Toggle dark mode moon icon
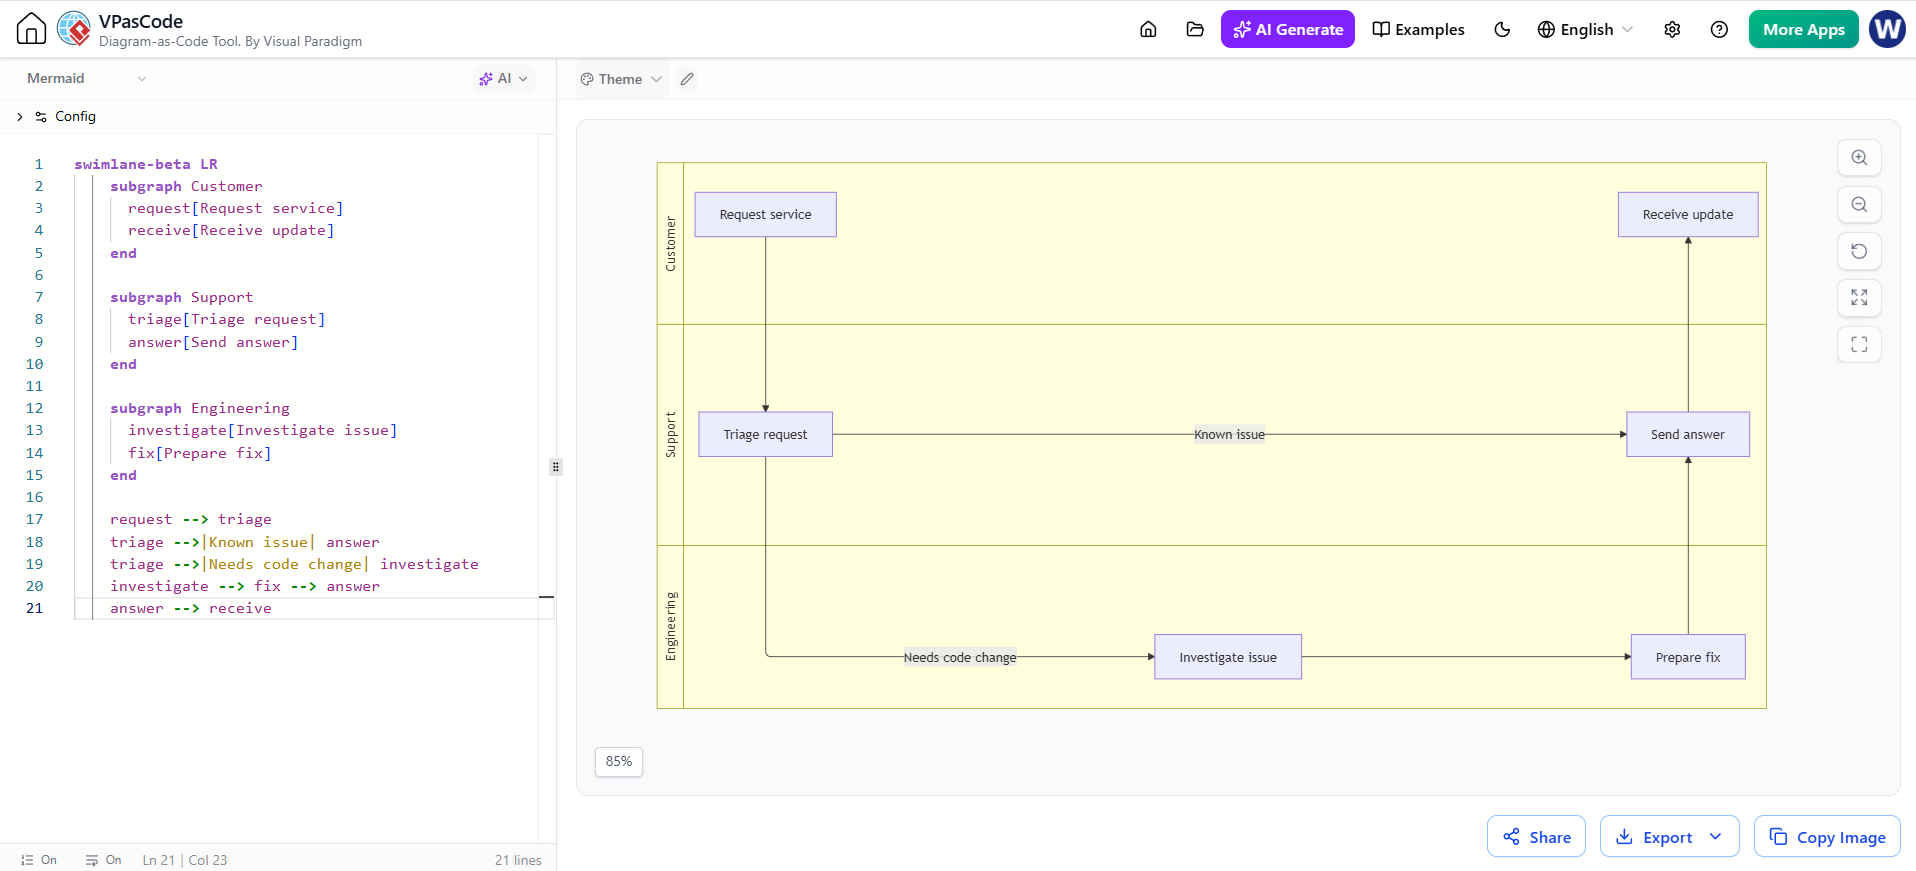The image size is (1916, 871). (x=1502, y=29)
